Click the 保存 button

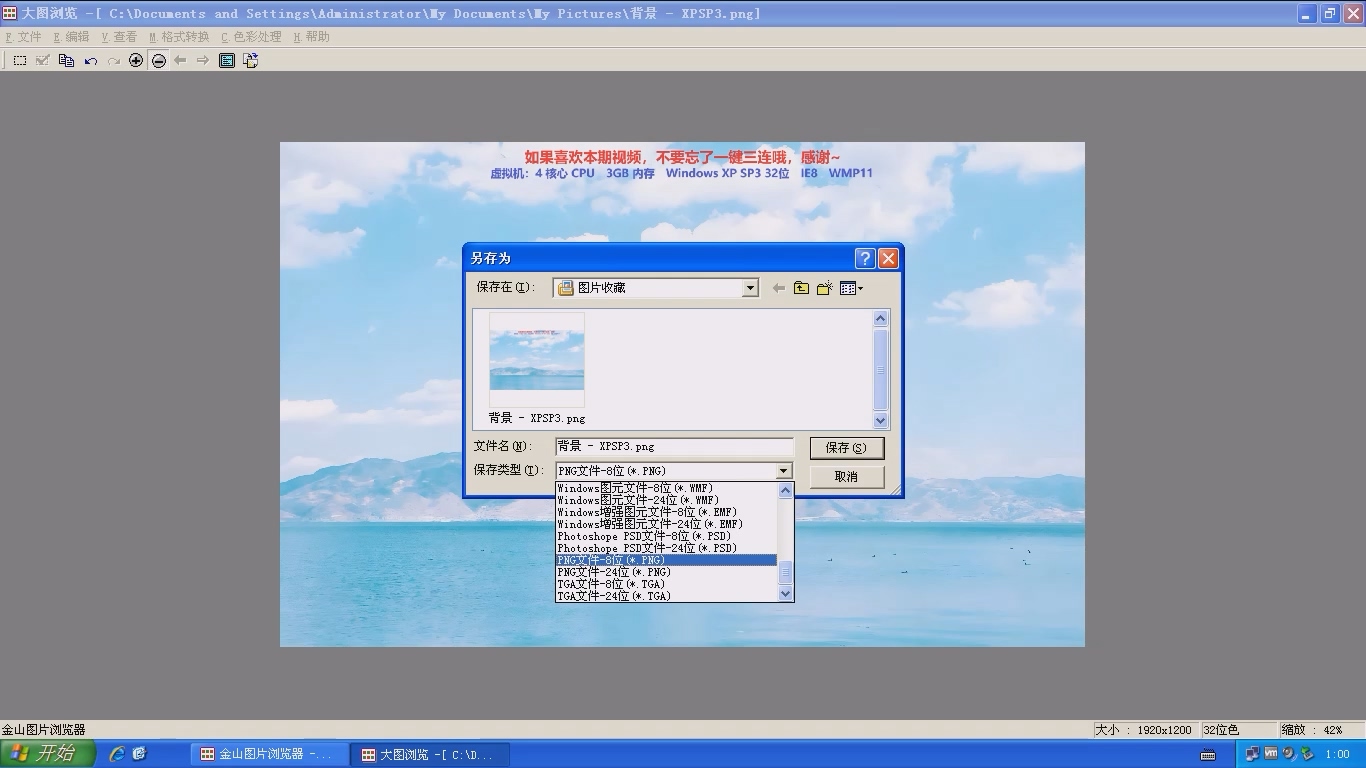[846, 448]
